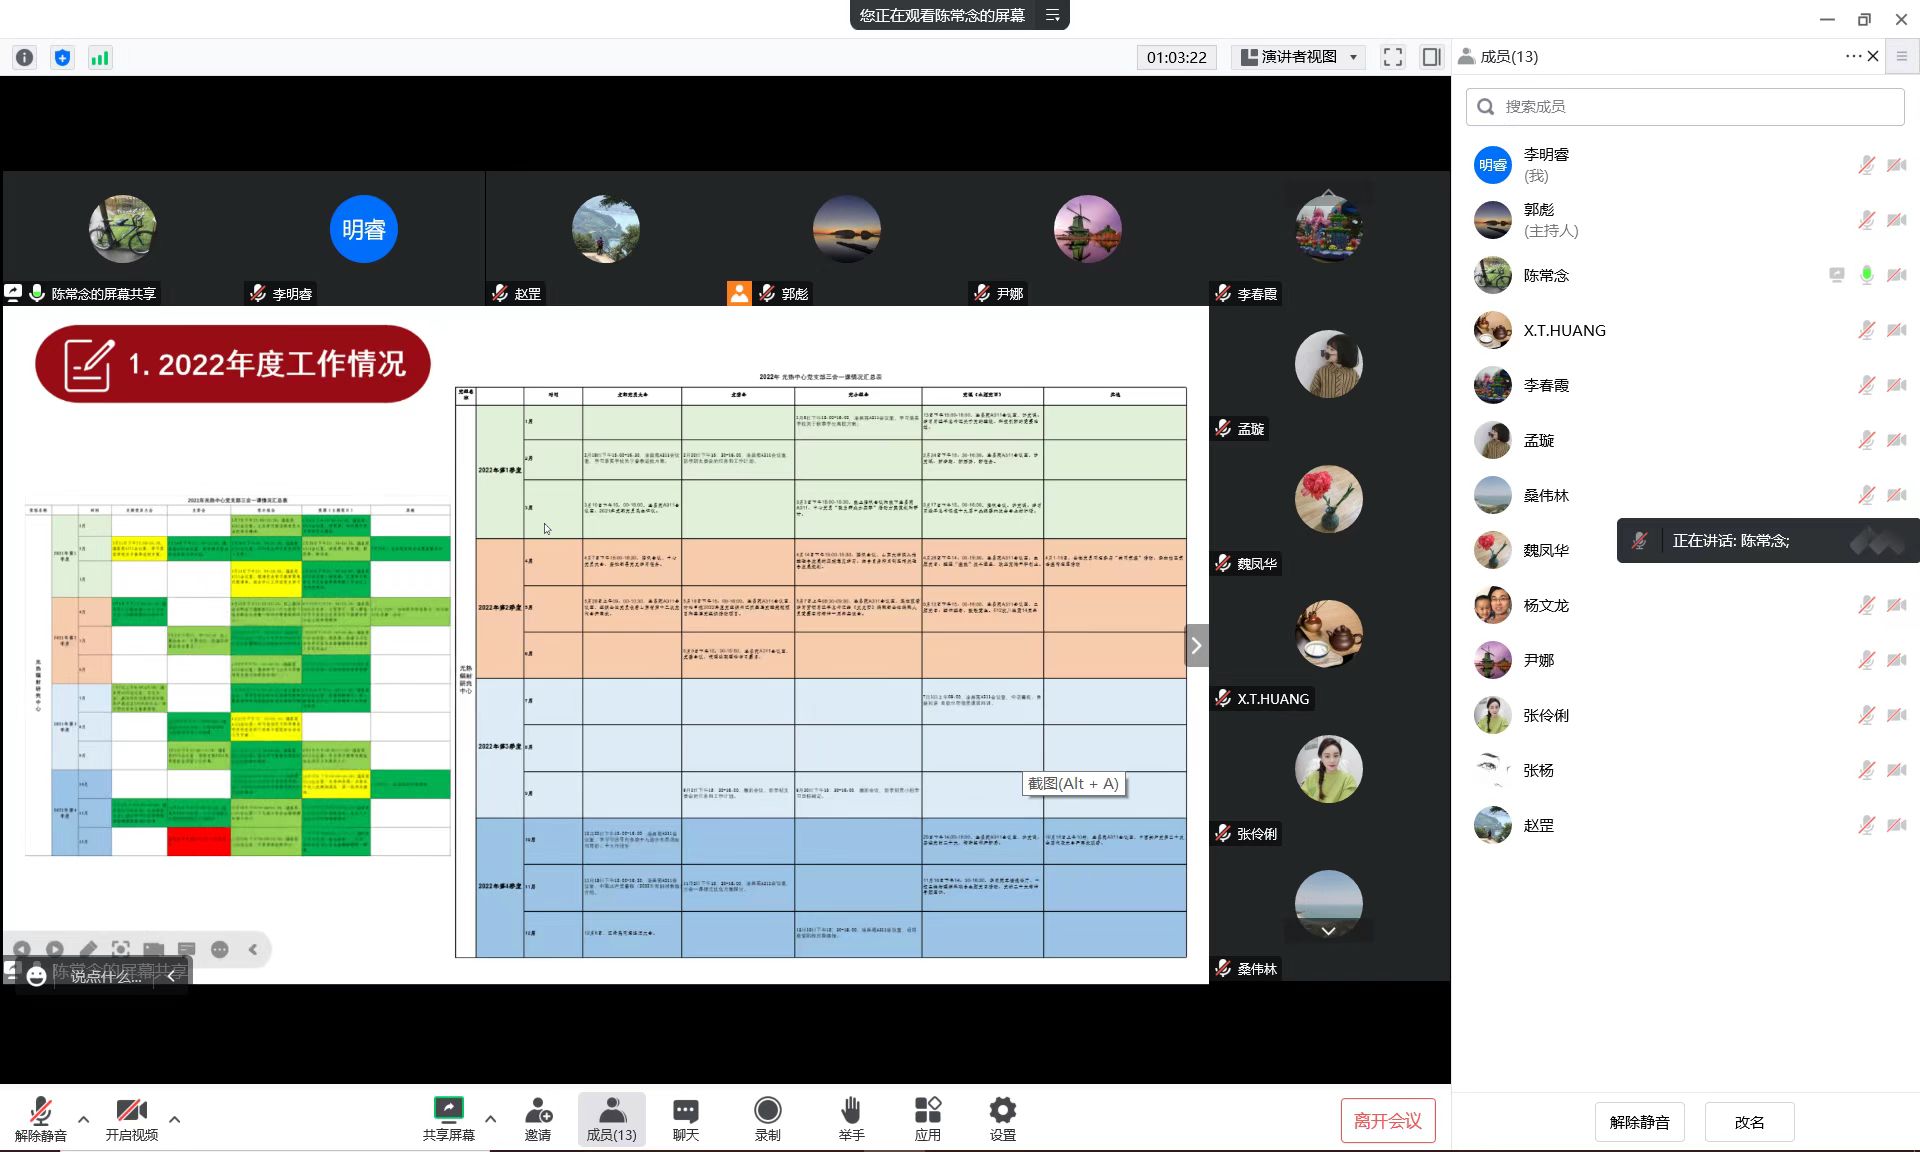1920x1152 pixels.
Task: Unmute microphone with 解除静音 toolbar button
Action: [x=41, y=1118]
